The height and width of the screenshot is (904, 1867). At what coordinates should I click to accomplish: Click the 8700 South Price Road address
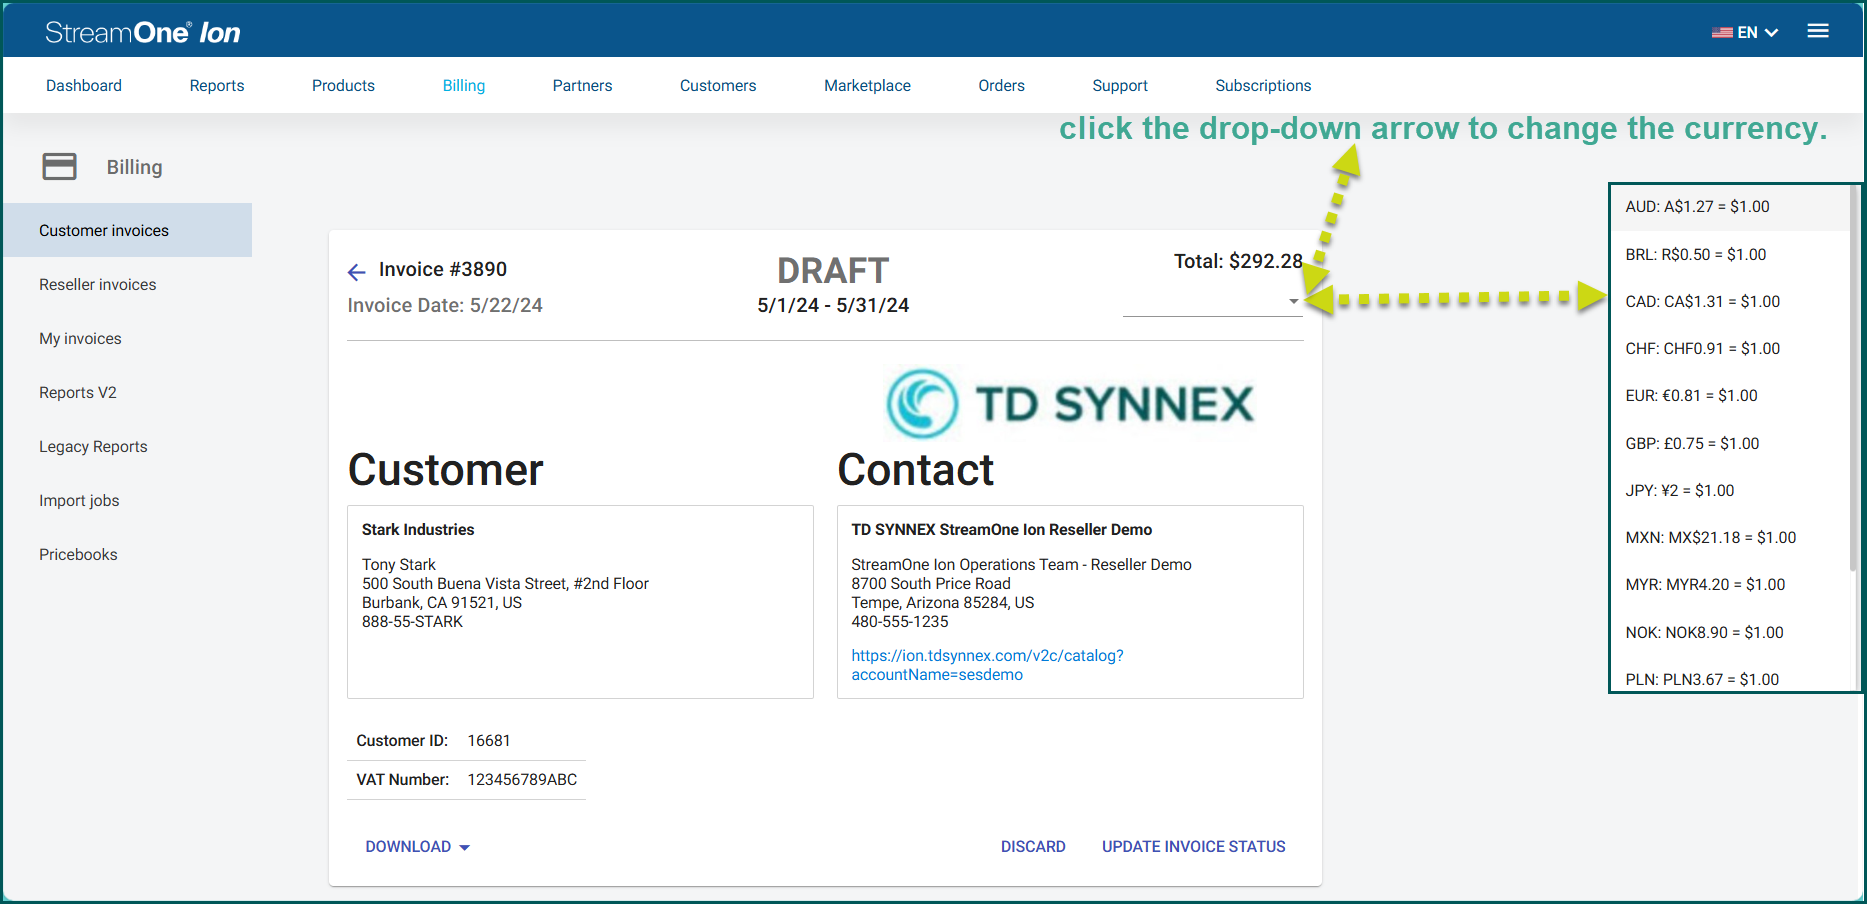[930, 584]
